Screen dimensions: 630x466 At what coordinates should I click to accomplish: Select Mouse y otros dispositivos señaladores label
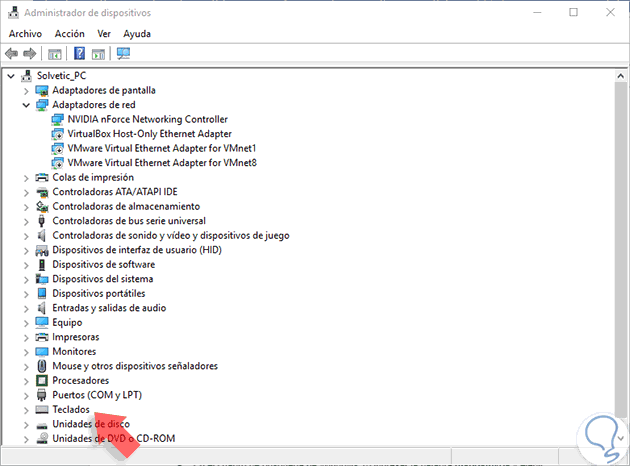pos(135,366)
